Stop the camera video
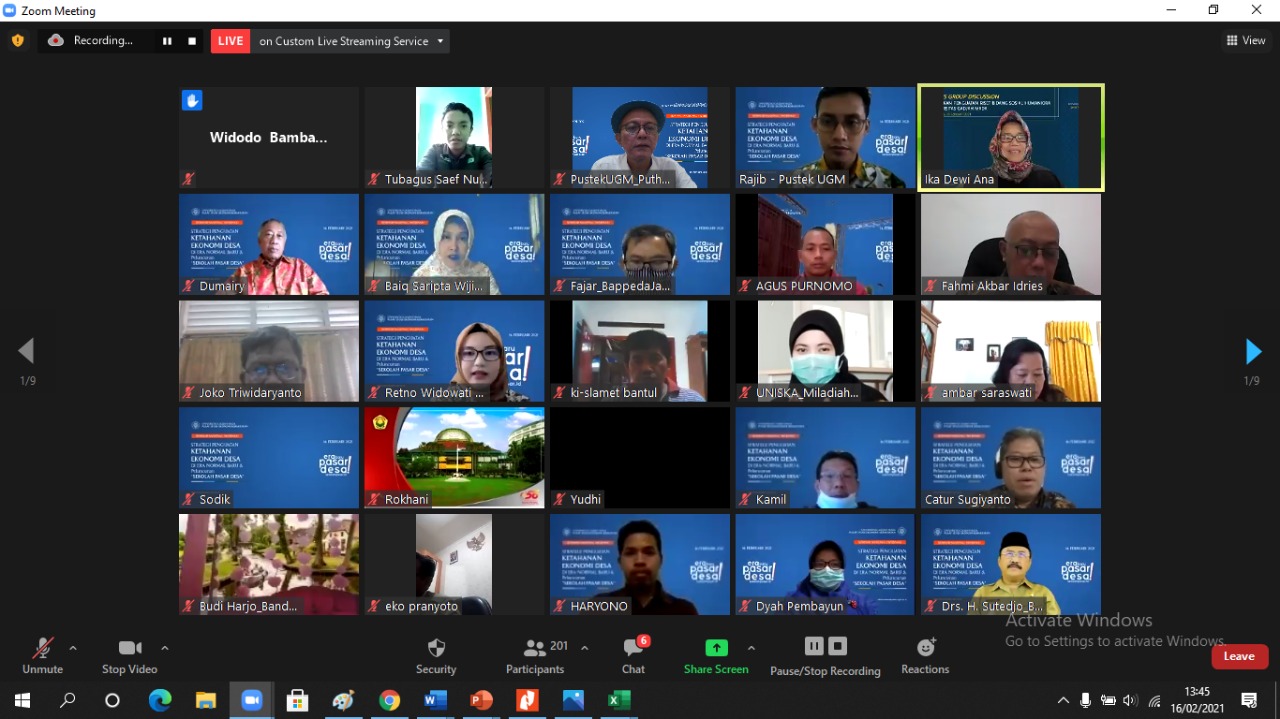 pyautogui.click(x=129, y=656)
